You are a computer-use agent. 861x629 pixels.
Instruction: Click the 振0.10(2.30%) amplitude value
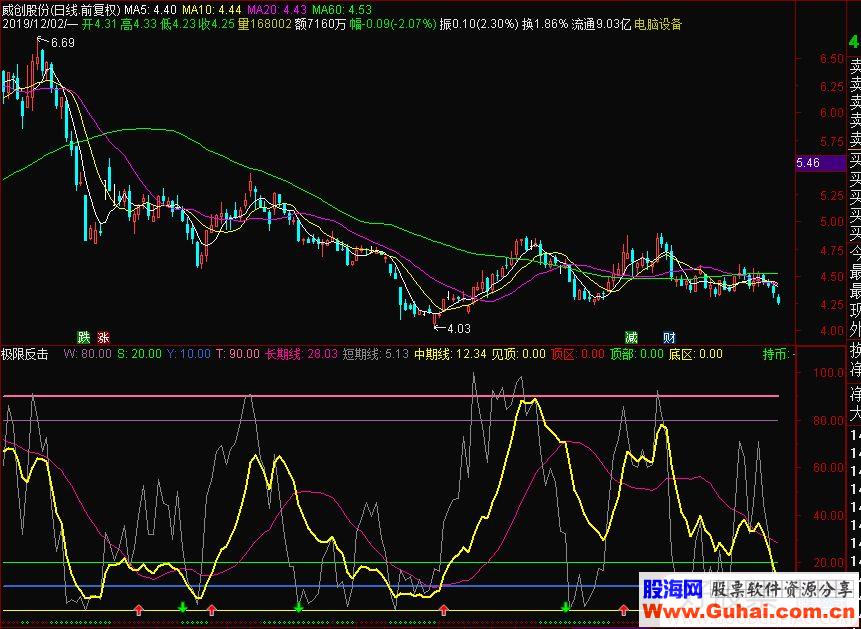pos(479,24)
